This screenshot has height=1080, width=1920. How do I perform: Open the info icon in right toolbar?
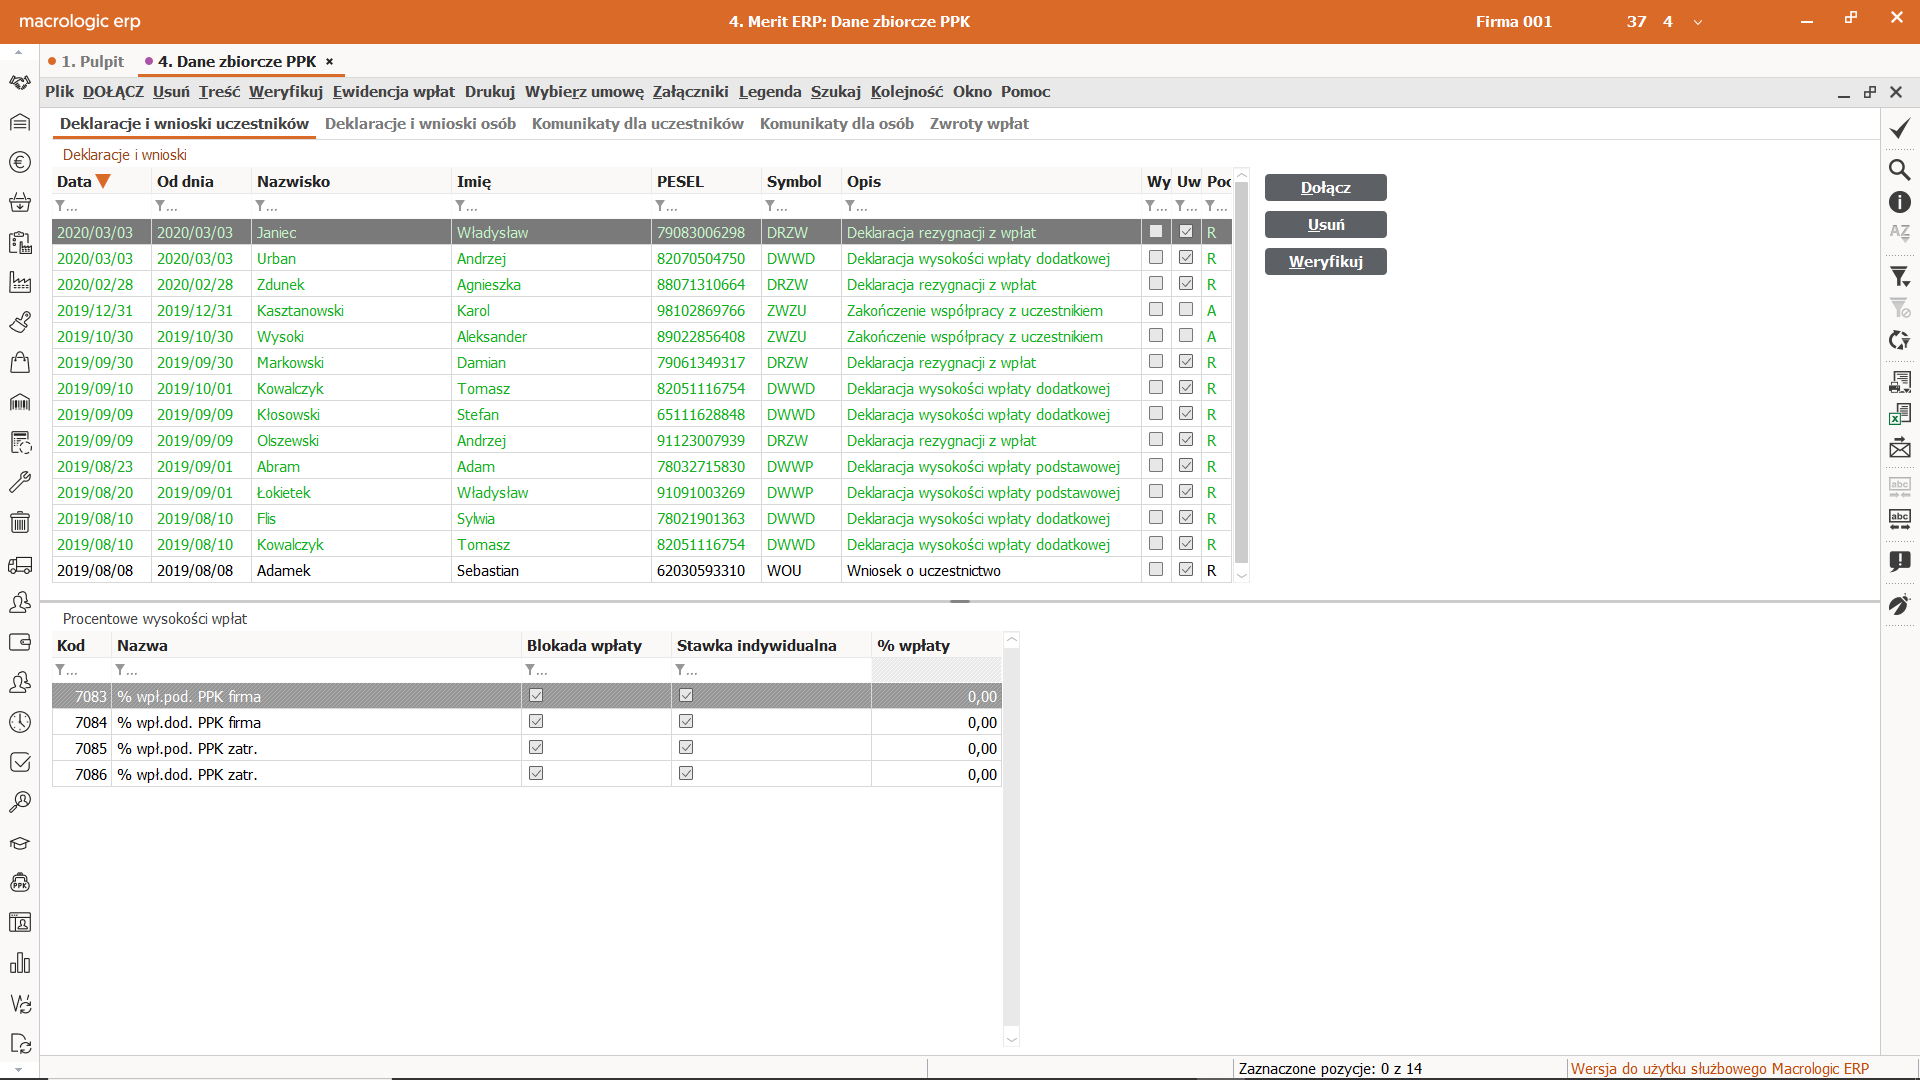pos(1899,202)
